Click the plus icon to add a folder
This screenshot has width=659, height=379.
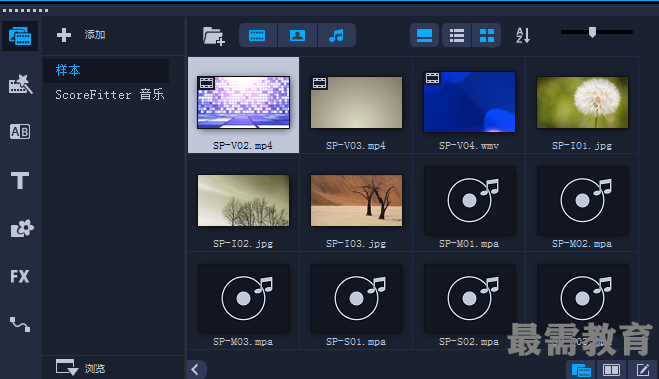pos(64,35)
